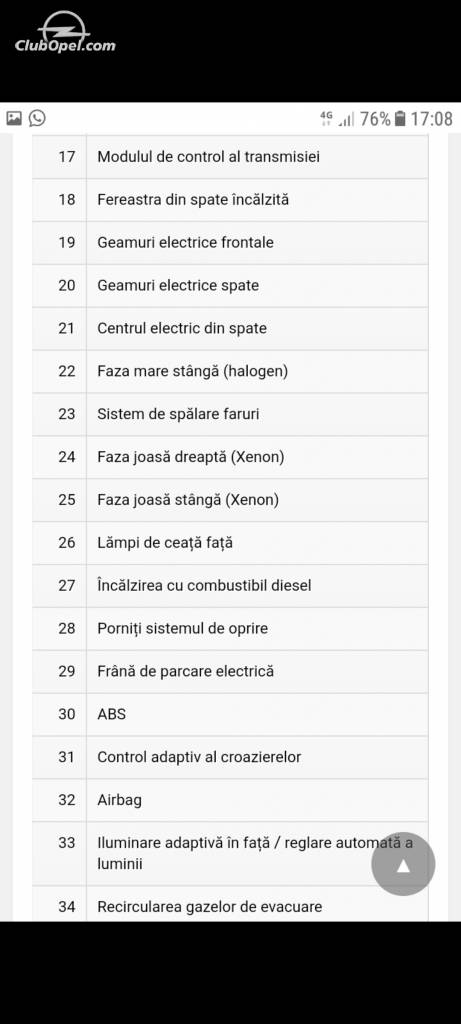
Task: Tap Lămpi de ceață față row
Action: (230, 543)
